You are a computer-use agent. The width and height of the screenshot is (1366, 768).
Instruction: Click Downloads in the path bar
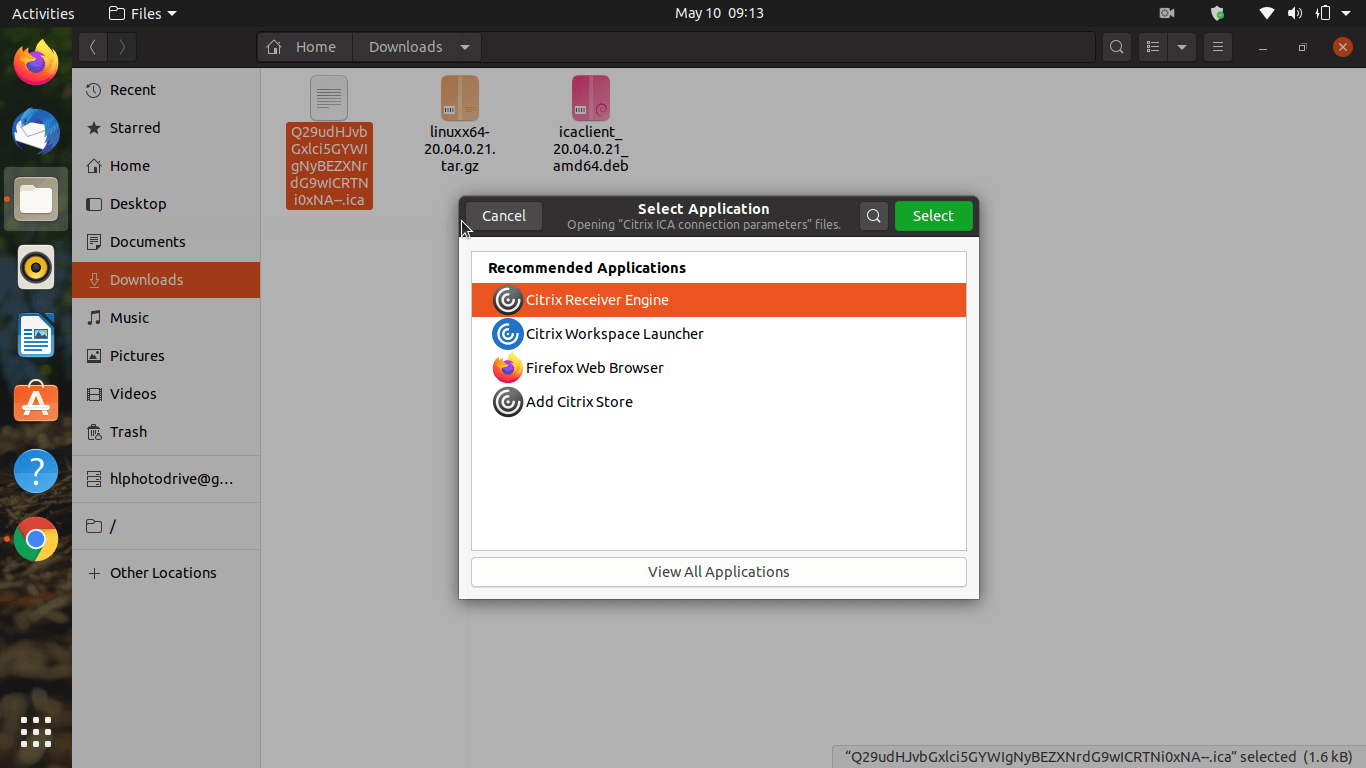click(x=406, y=47)
